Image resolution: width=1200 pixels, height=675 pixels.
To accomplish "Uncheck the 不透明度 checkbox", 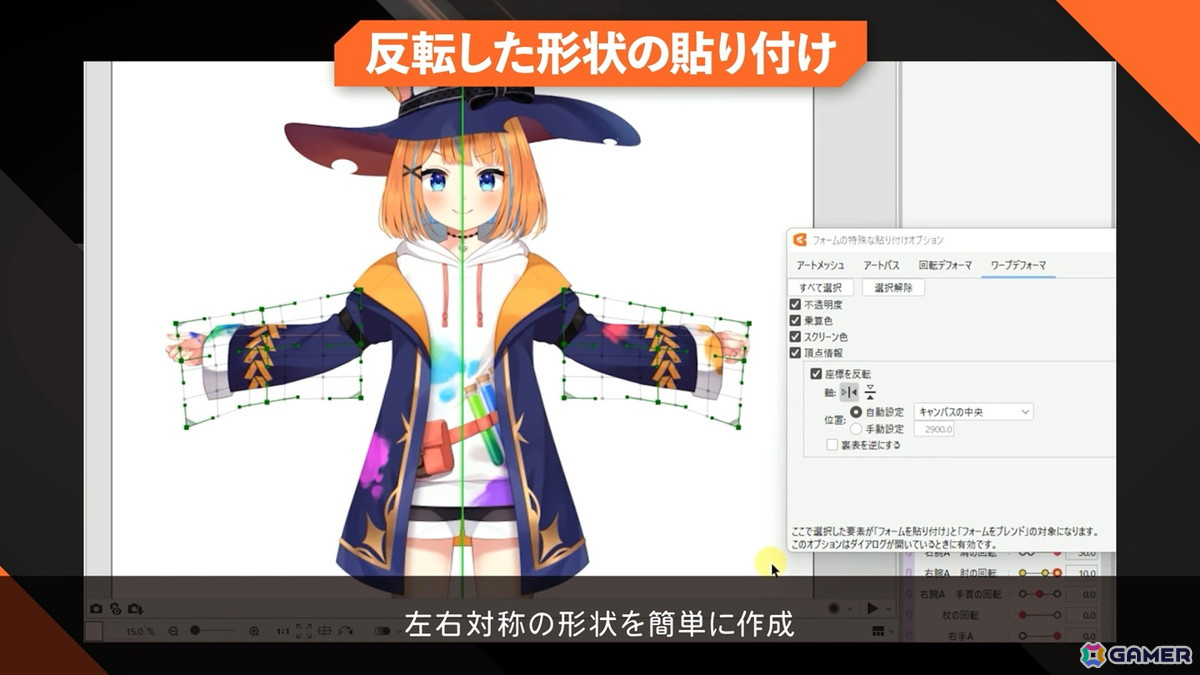I will pyautogui.click(x=795, y=305).
